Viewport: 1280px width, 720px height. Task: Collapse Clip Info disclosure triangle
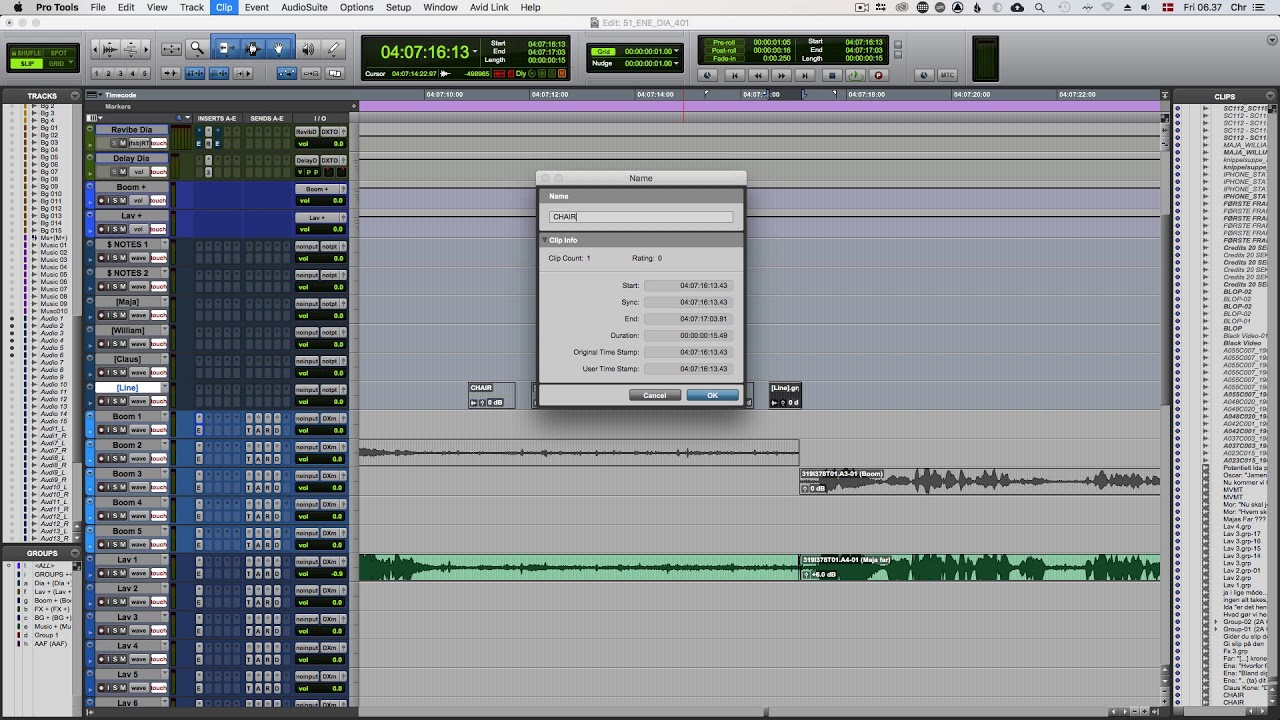point(546,240)
